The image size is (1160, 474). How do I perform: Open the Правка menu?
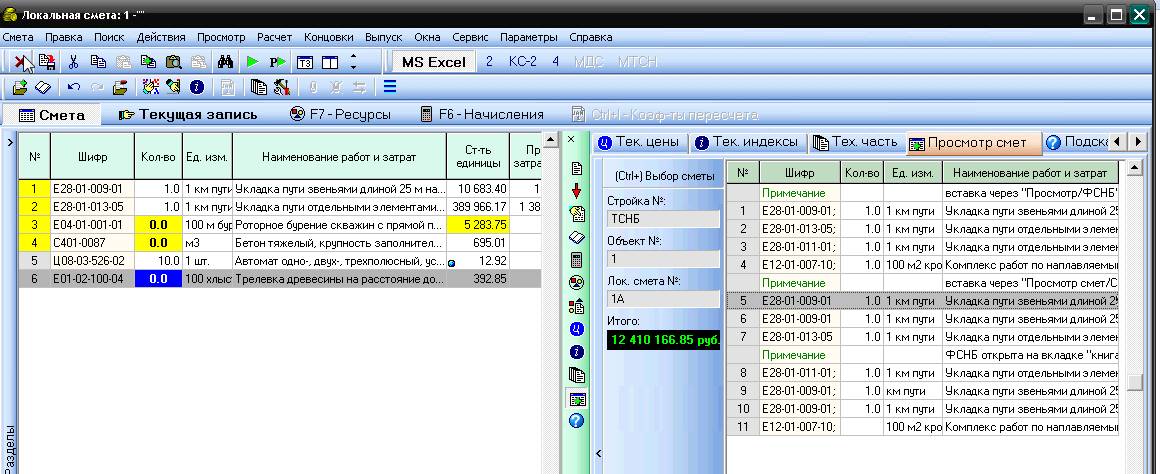pyautogui.click(x=64, y=37)
